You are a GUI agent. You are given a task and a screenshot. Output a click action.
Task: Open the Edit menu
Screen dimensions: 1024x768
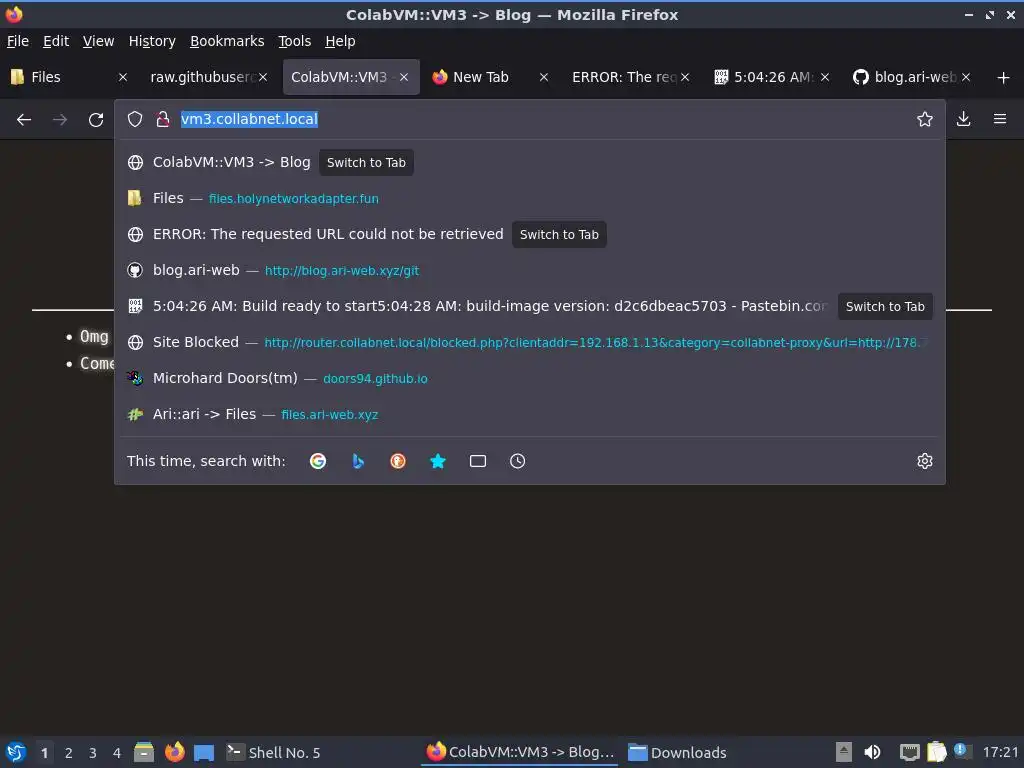pos(56,41)
